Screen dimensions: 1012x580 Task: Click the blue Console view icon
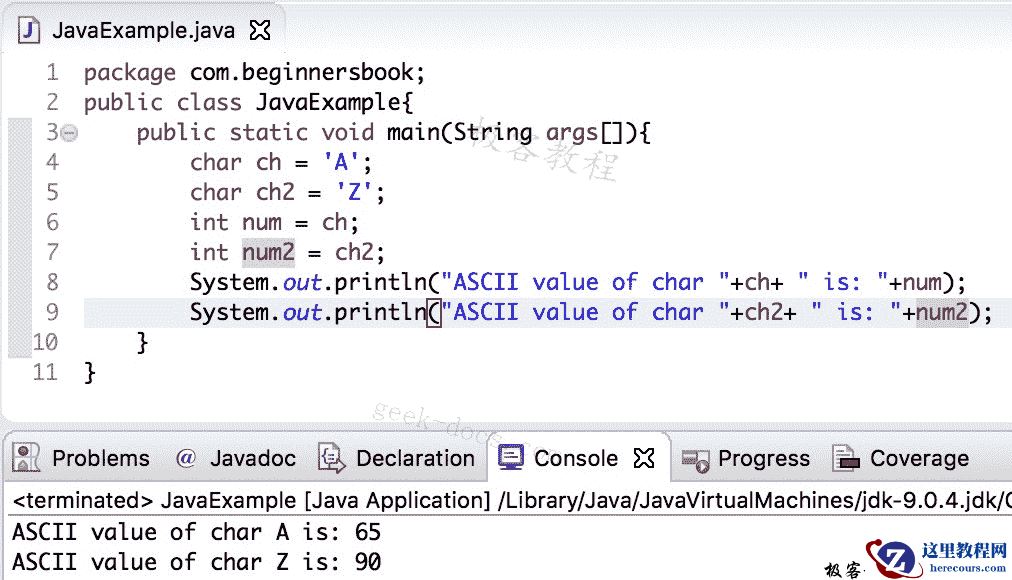click(512, 457)
